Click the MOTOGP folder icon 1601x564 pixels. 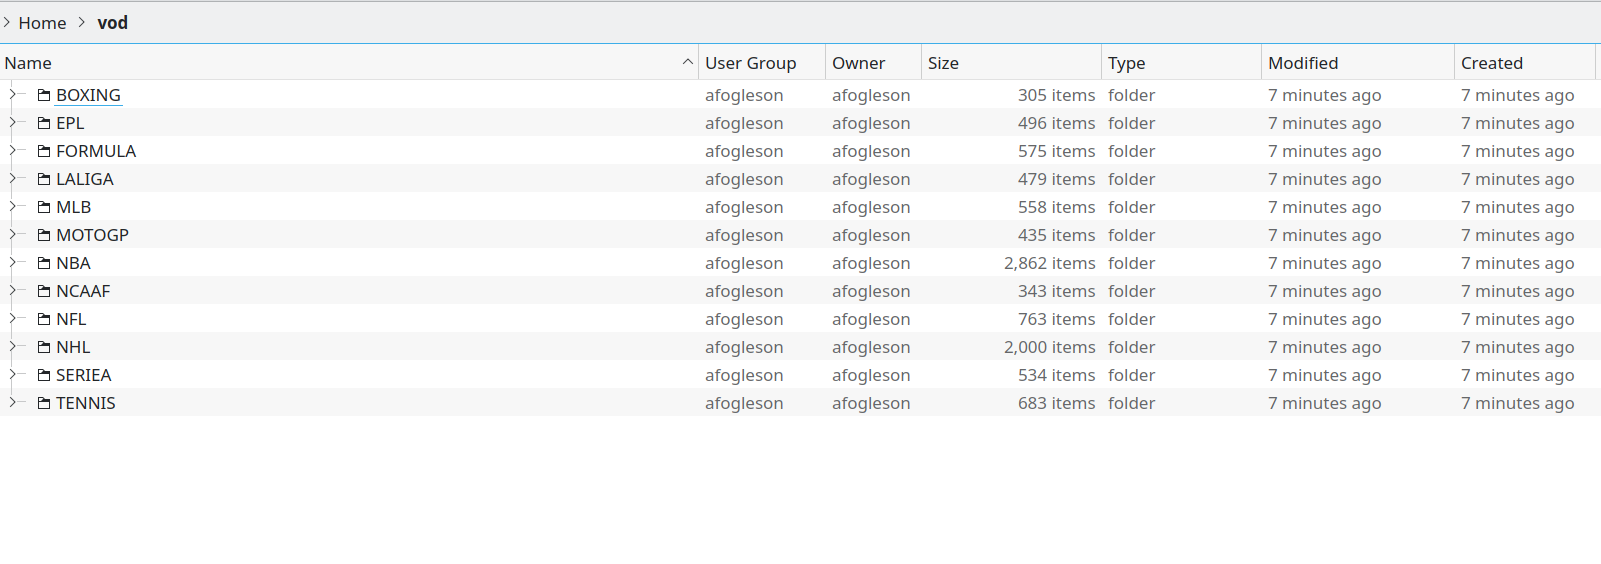click(x=44, y=235)
